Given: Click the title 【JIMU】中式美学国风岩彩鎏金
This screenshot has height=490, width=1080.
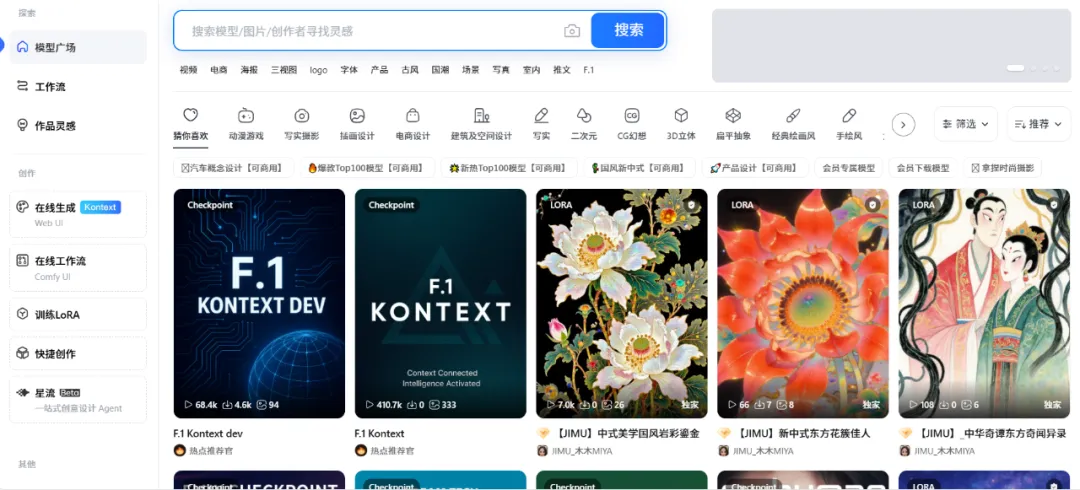Looking at the screenshot, I should click(627, 433).
